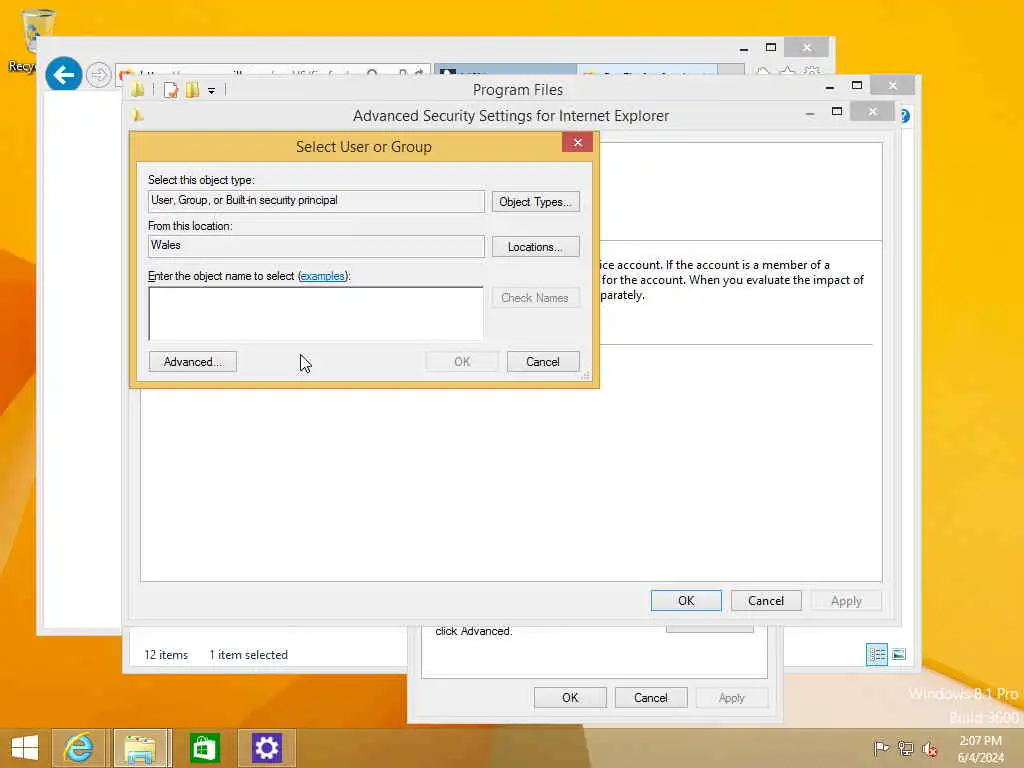1024x768 pixels.
Task: Click the Internet Explorer home icon
Action: [x=763, y=71]
